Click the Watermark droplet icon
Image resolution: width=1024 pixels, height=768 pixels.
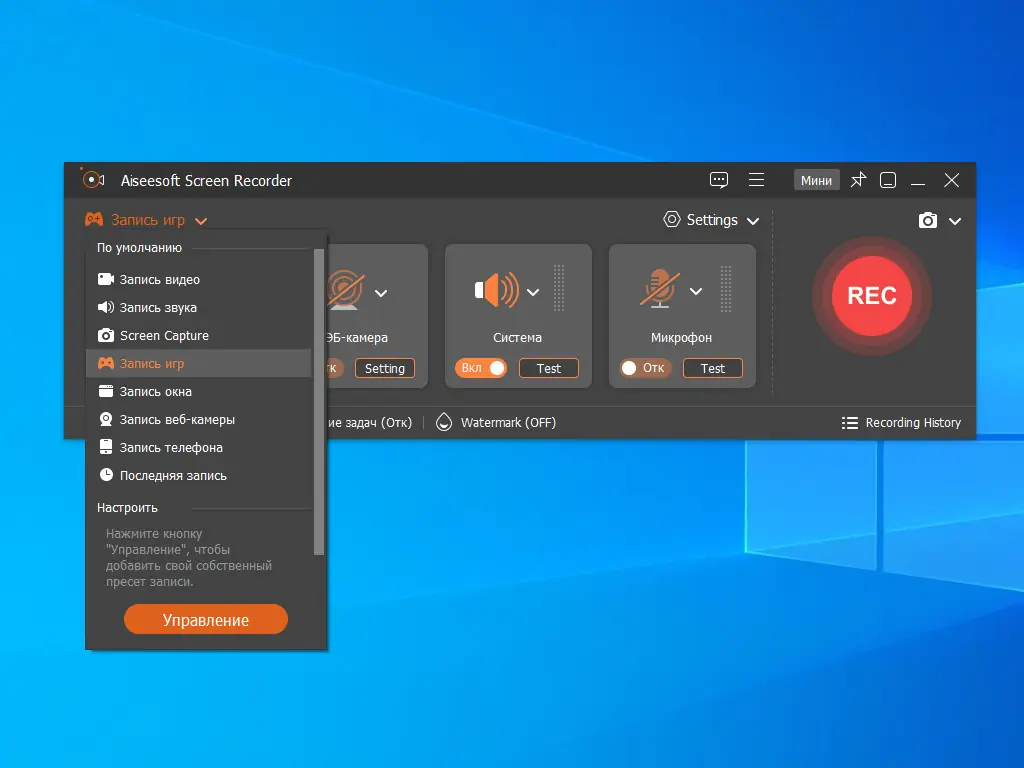pos(443,423)
